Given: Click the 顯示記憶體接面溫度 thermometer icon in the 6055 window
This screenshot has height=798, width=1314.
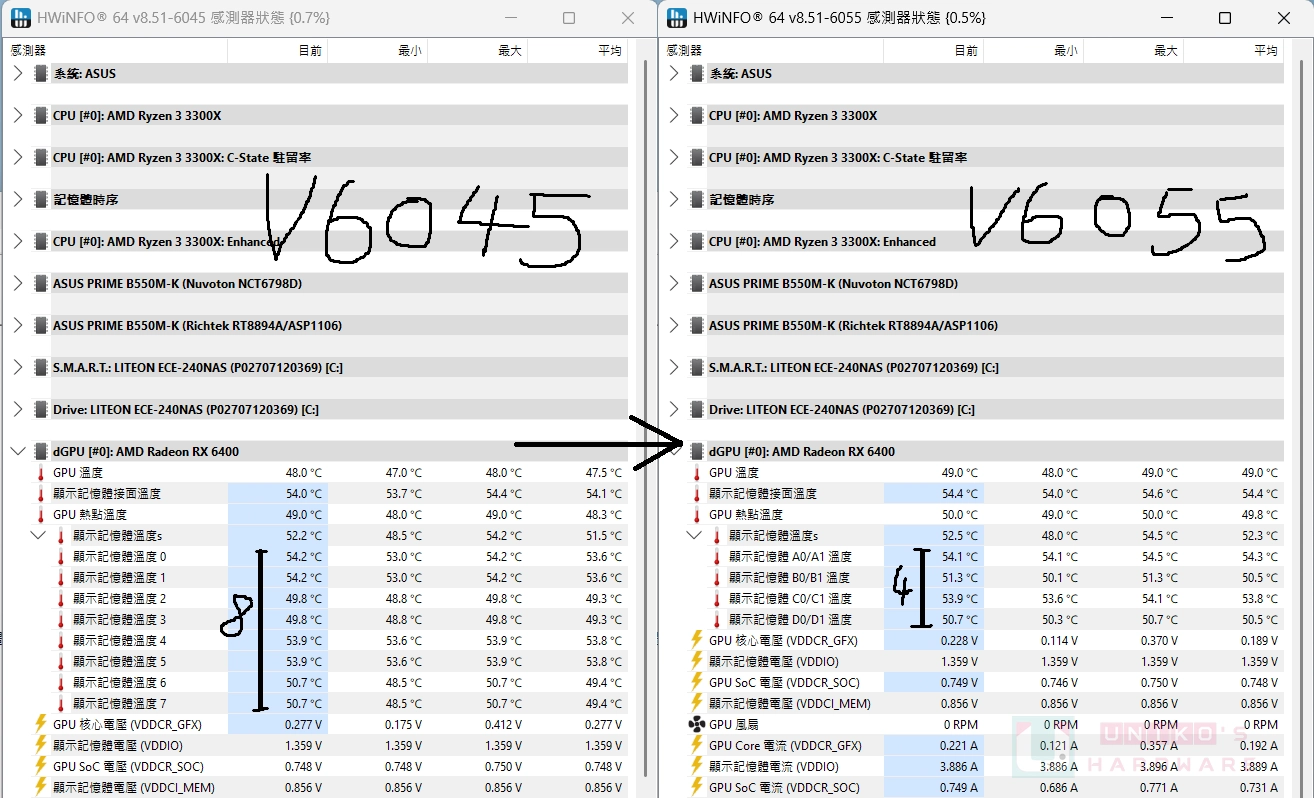Looking at the screenshot, I should click(x=697, y=493).
